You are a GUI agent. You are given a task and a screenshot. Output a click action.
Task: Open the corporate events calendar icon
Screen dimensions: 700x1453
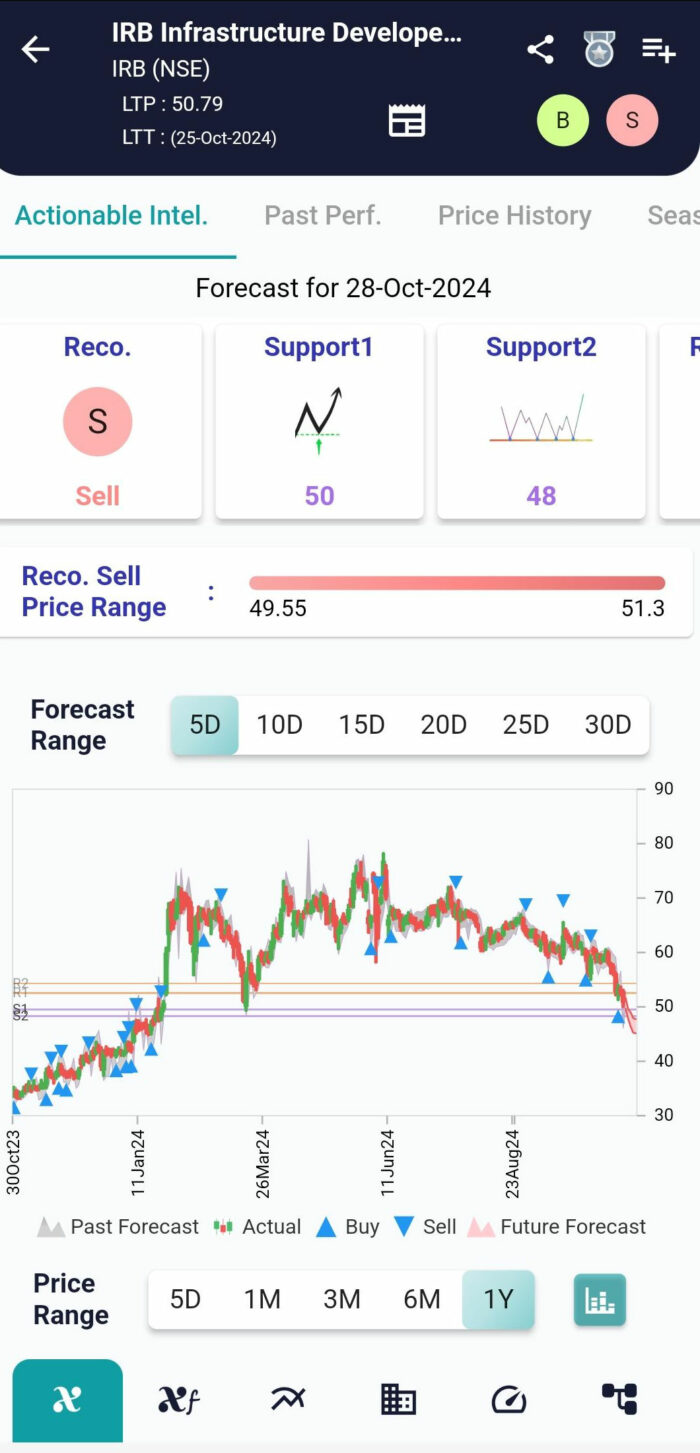coord(406,118)
